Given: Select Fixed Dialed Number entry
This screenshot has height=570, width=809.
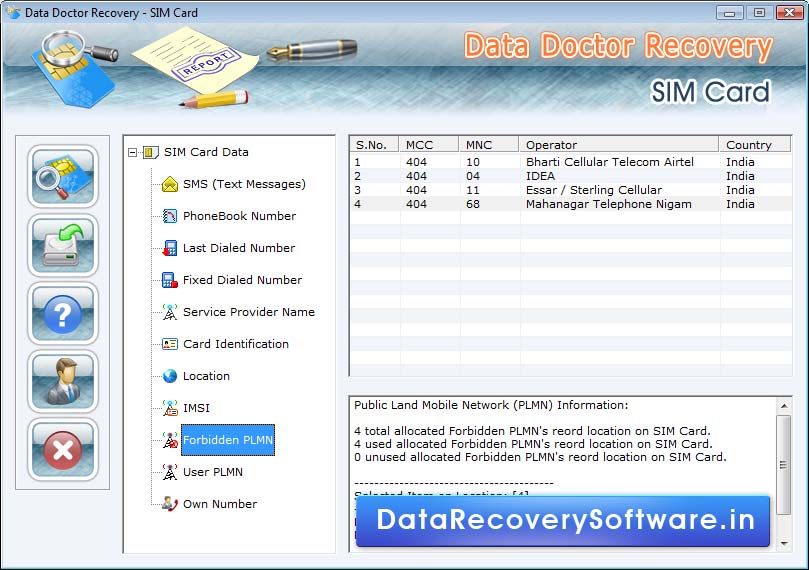Looking at the screenshot, I should point(242,280).
